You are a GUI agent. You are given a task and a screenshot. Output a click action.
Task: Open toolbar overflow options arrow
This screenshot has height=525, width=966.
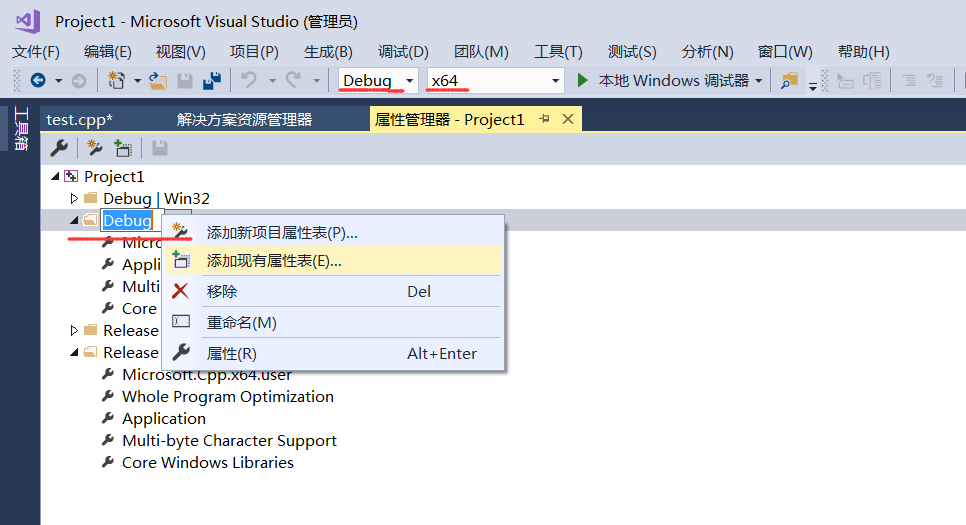[x=813, y=86]
